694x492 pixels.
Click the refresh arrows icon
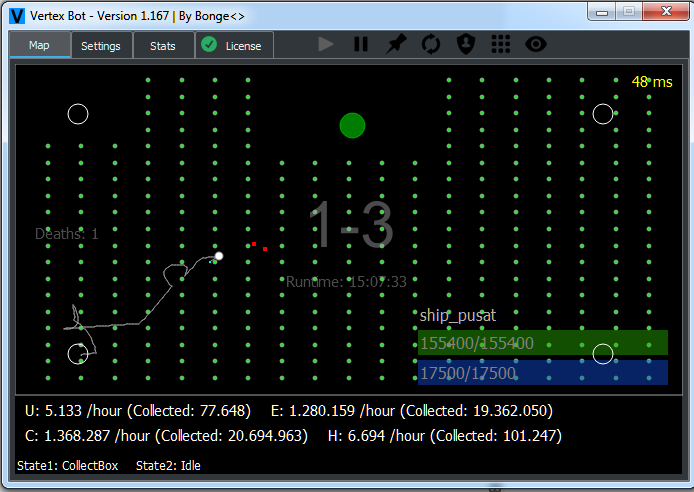(431, 44)
